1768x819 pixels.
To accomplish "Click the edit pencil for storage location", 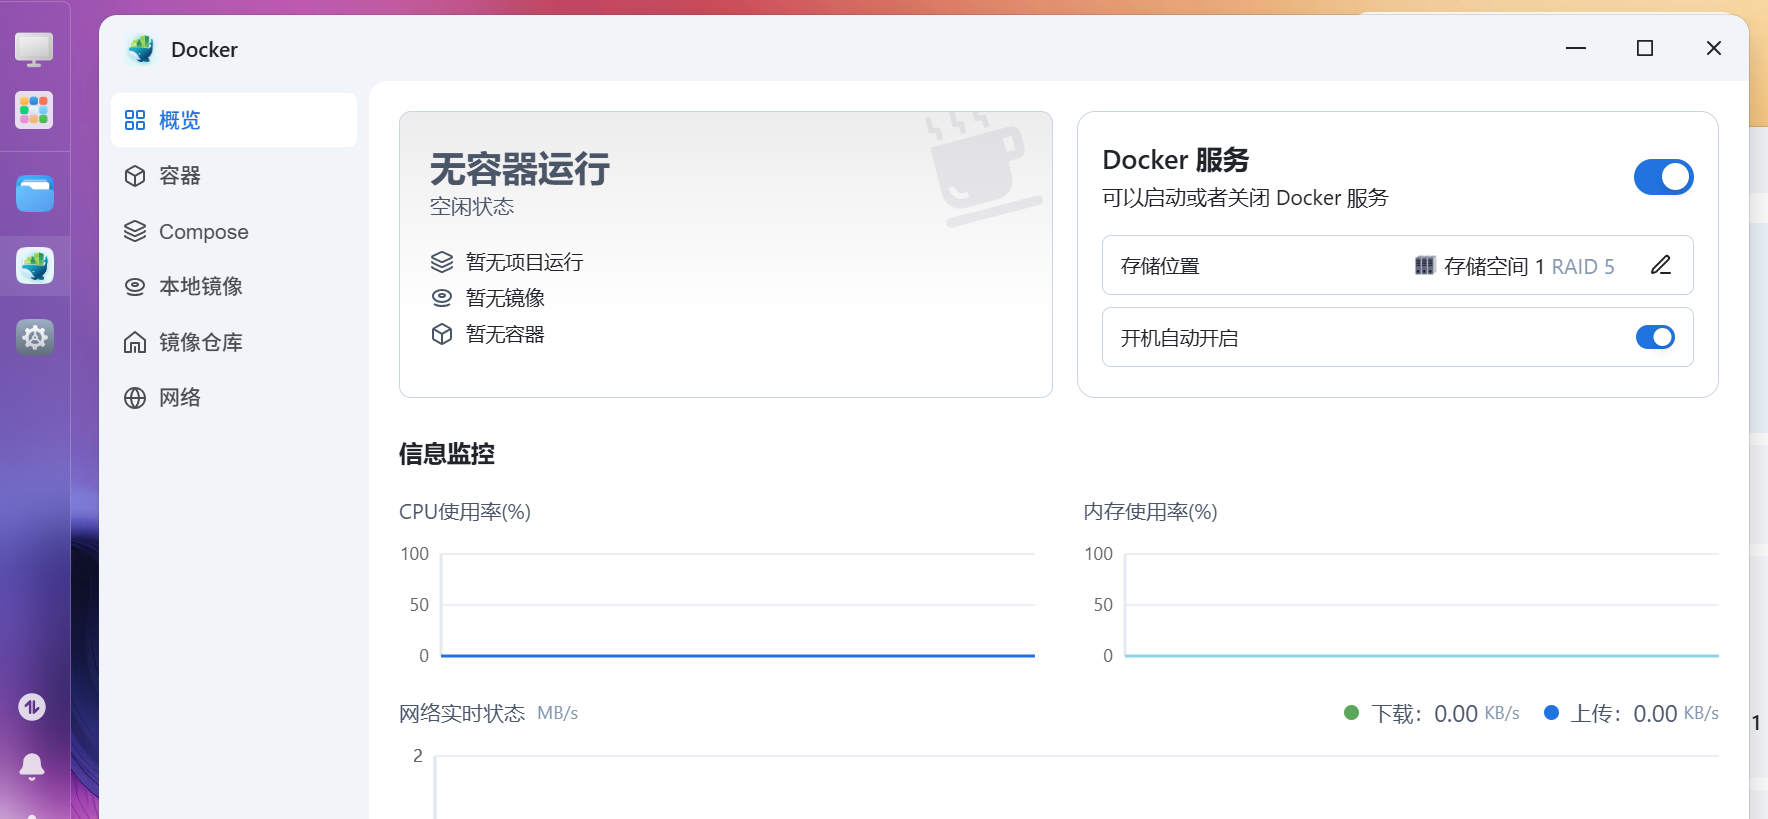I will coord(1661,265).
